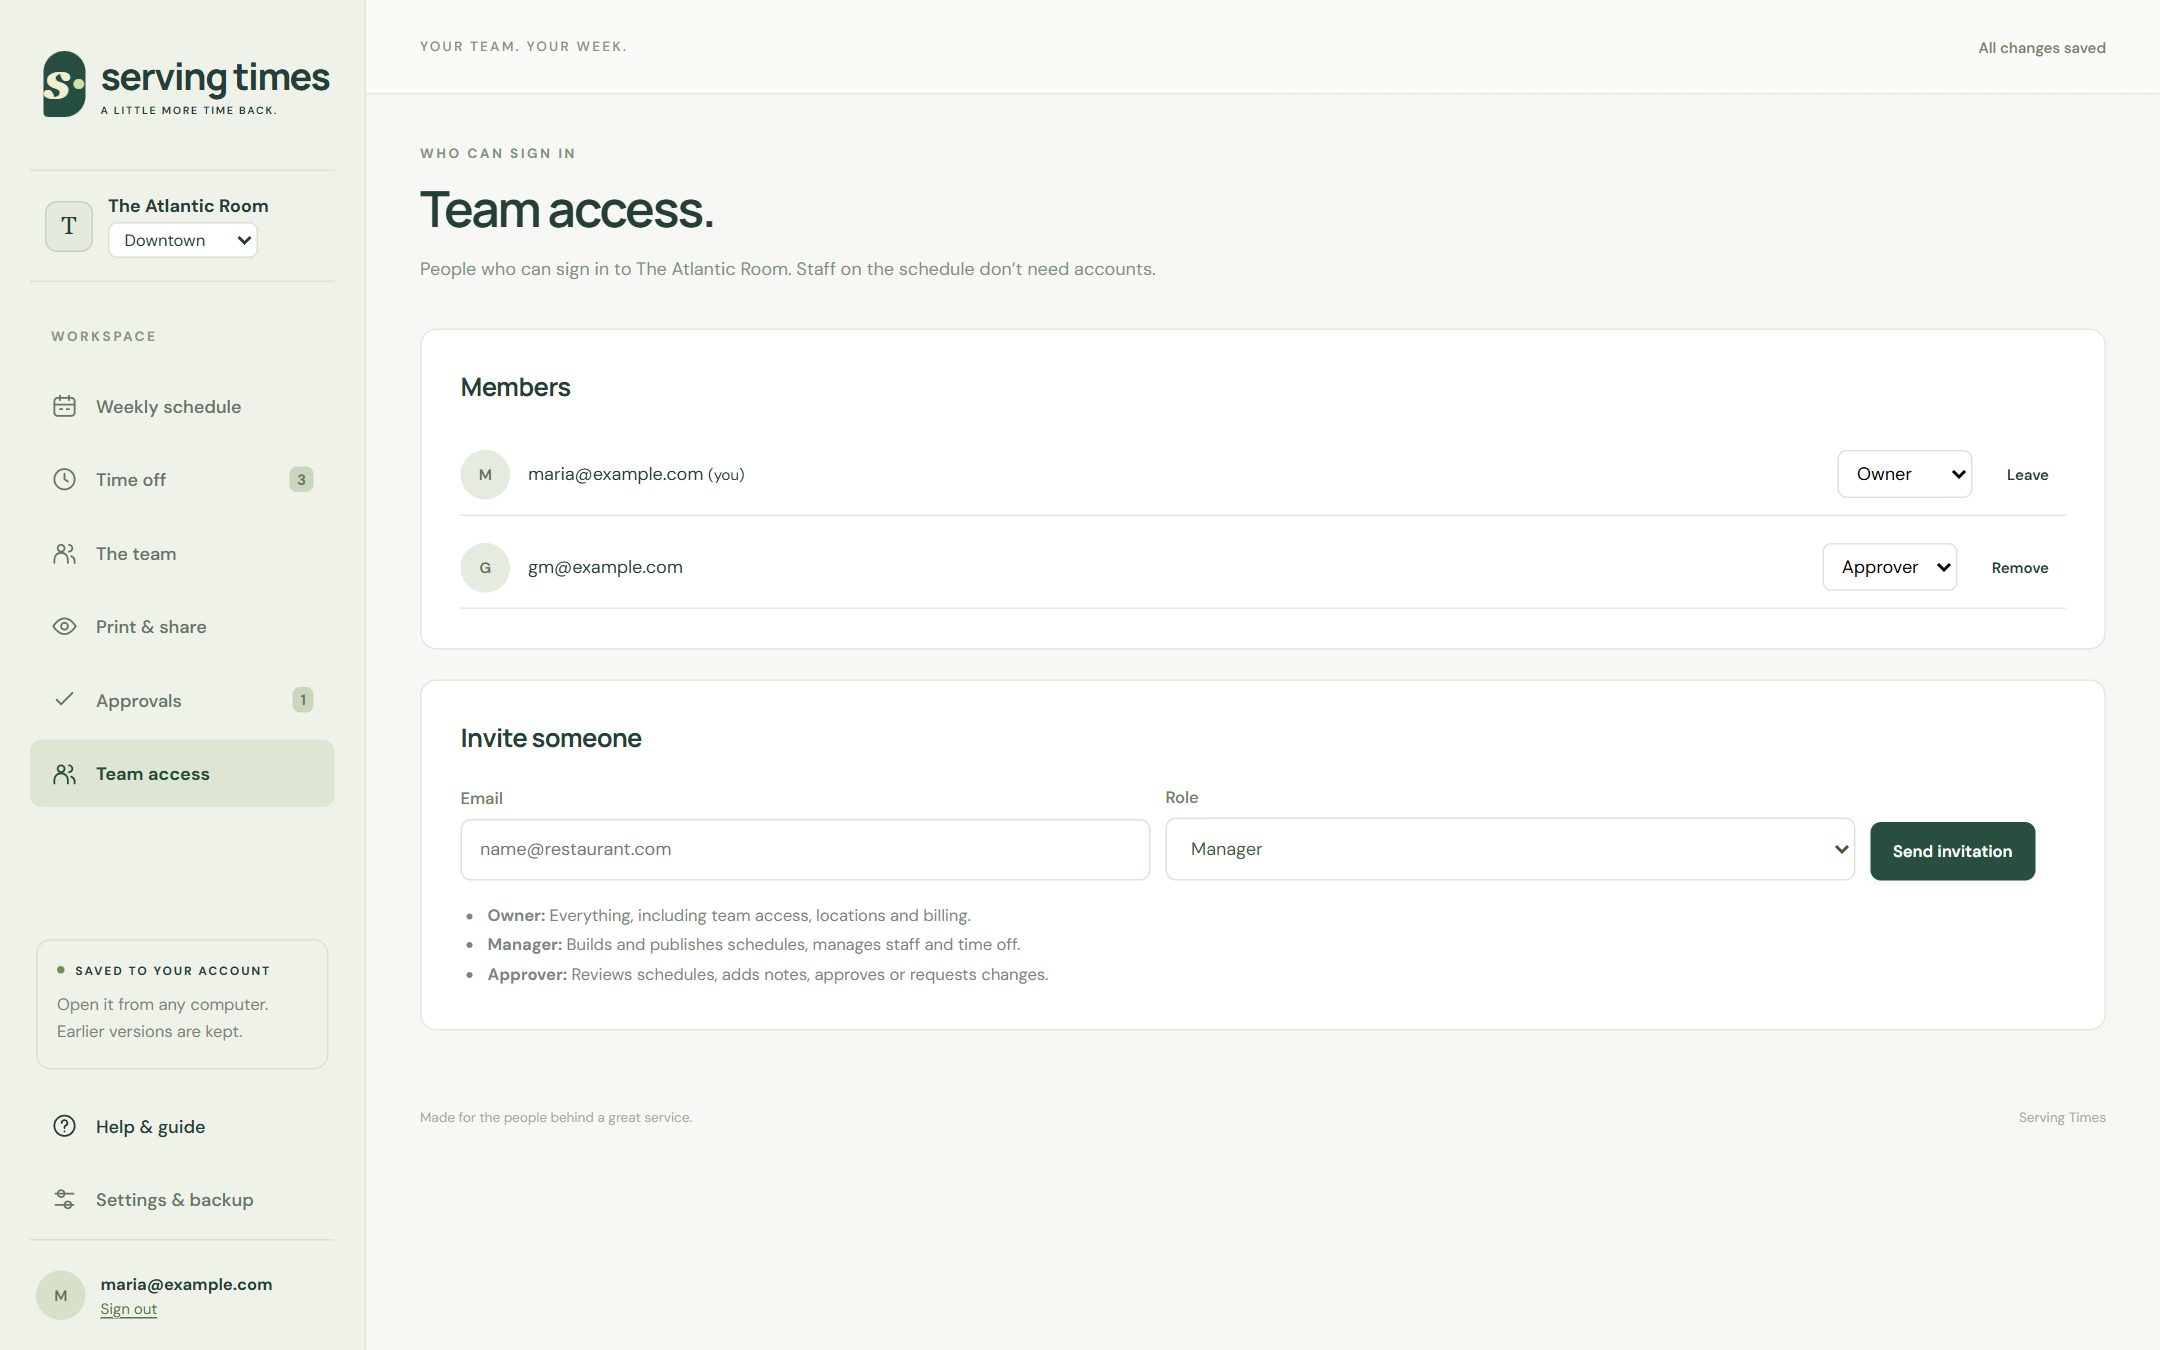This screenshot has width=2160, height=1350.
Task: Click the "All changes saved" status text
Action: [2041, 48]
